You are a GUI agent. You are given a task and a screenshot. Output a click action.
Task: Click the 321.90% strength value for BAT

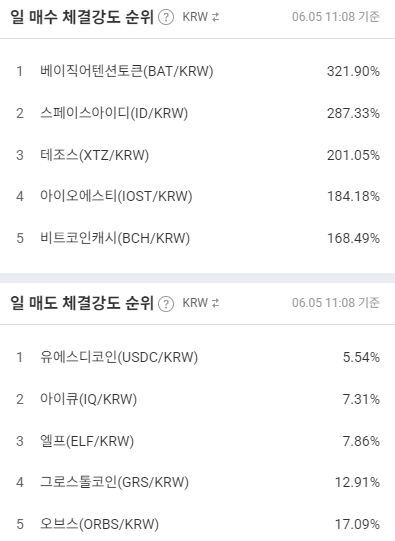[353, 71]
